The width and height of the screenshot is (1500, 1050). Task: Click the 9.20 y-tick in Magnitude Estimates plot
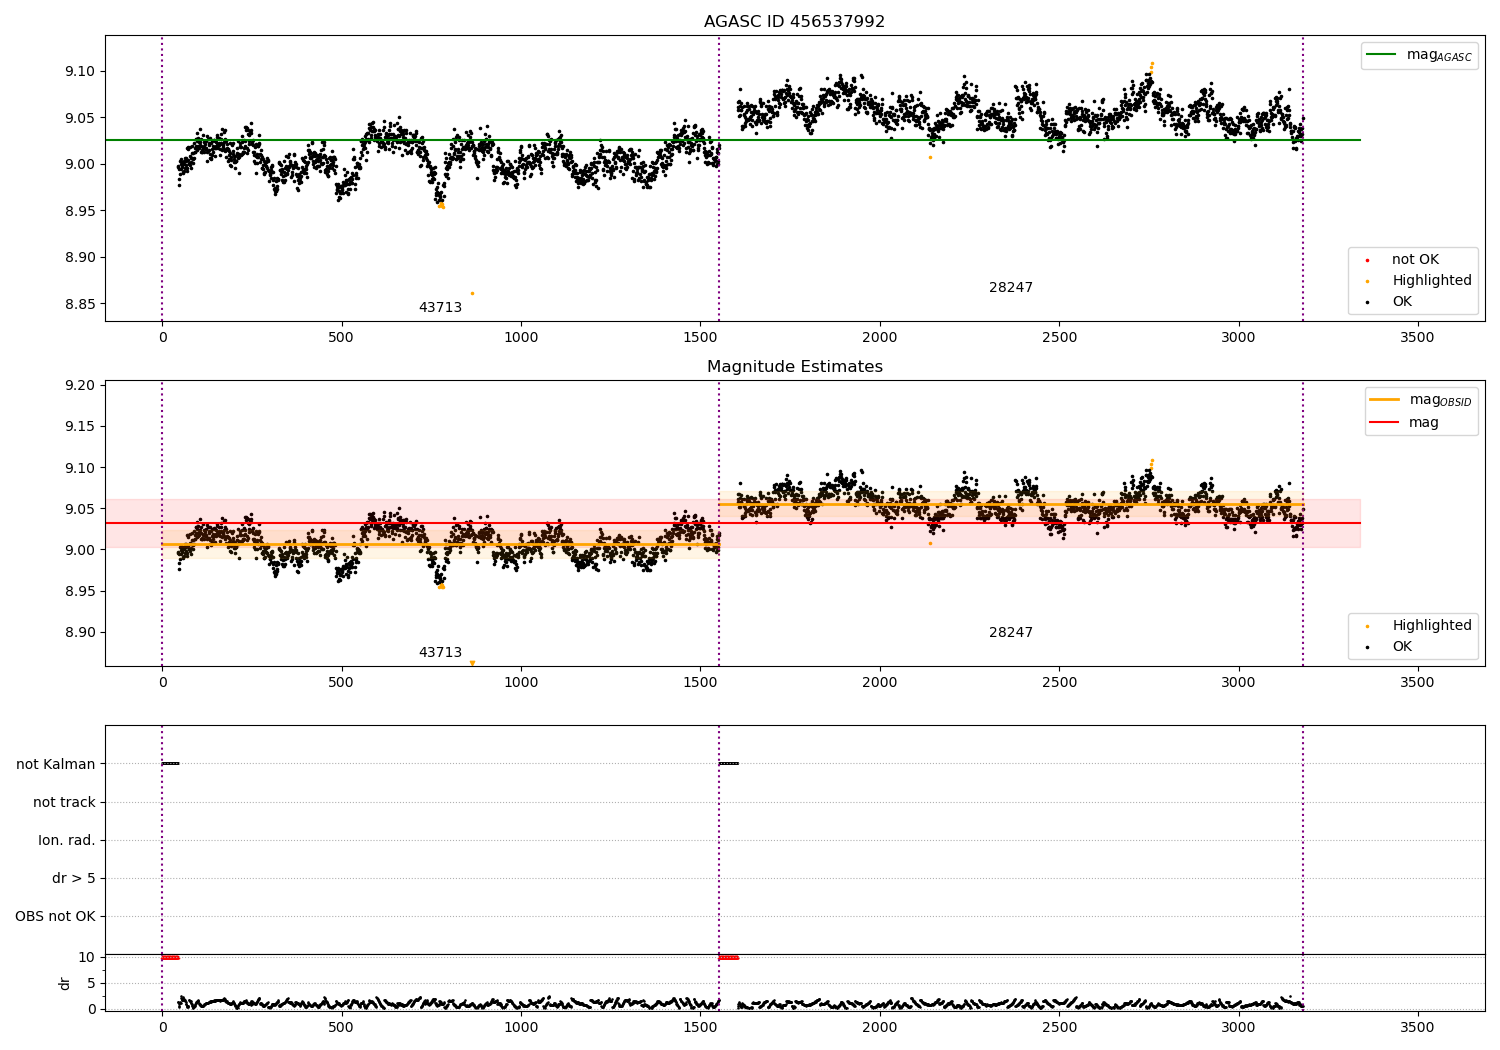click(80, 386)
